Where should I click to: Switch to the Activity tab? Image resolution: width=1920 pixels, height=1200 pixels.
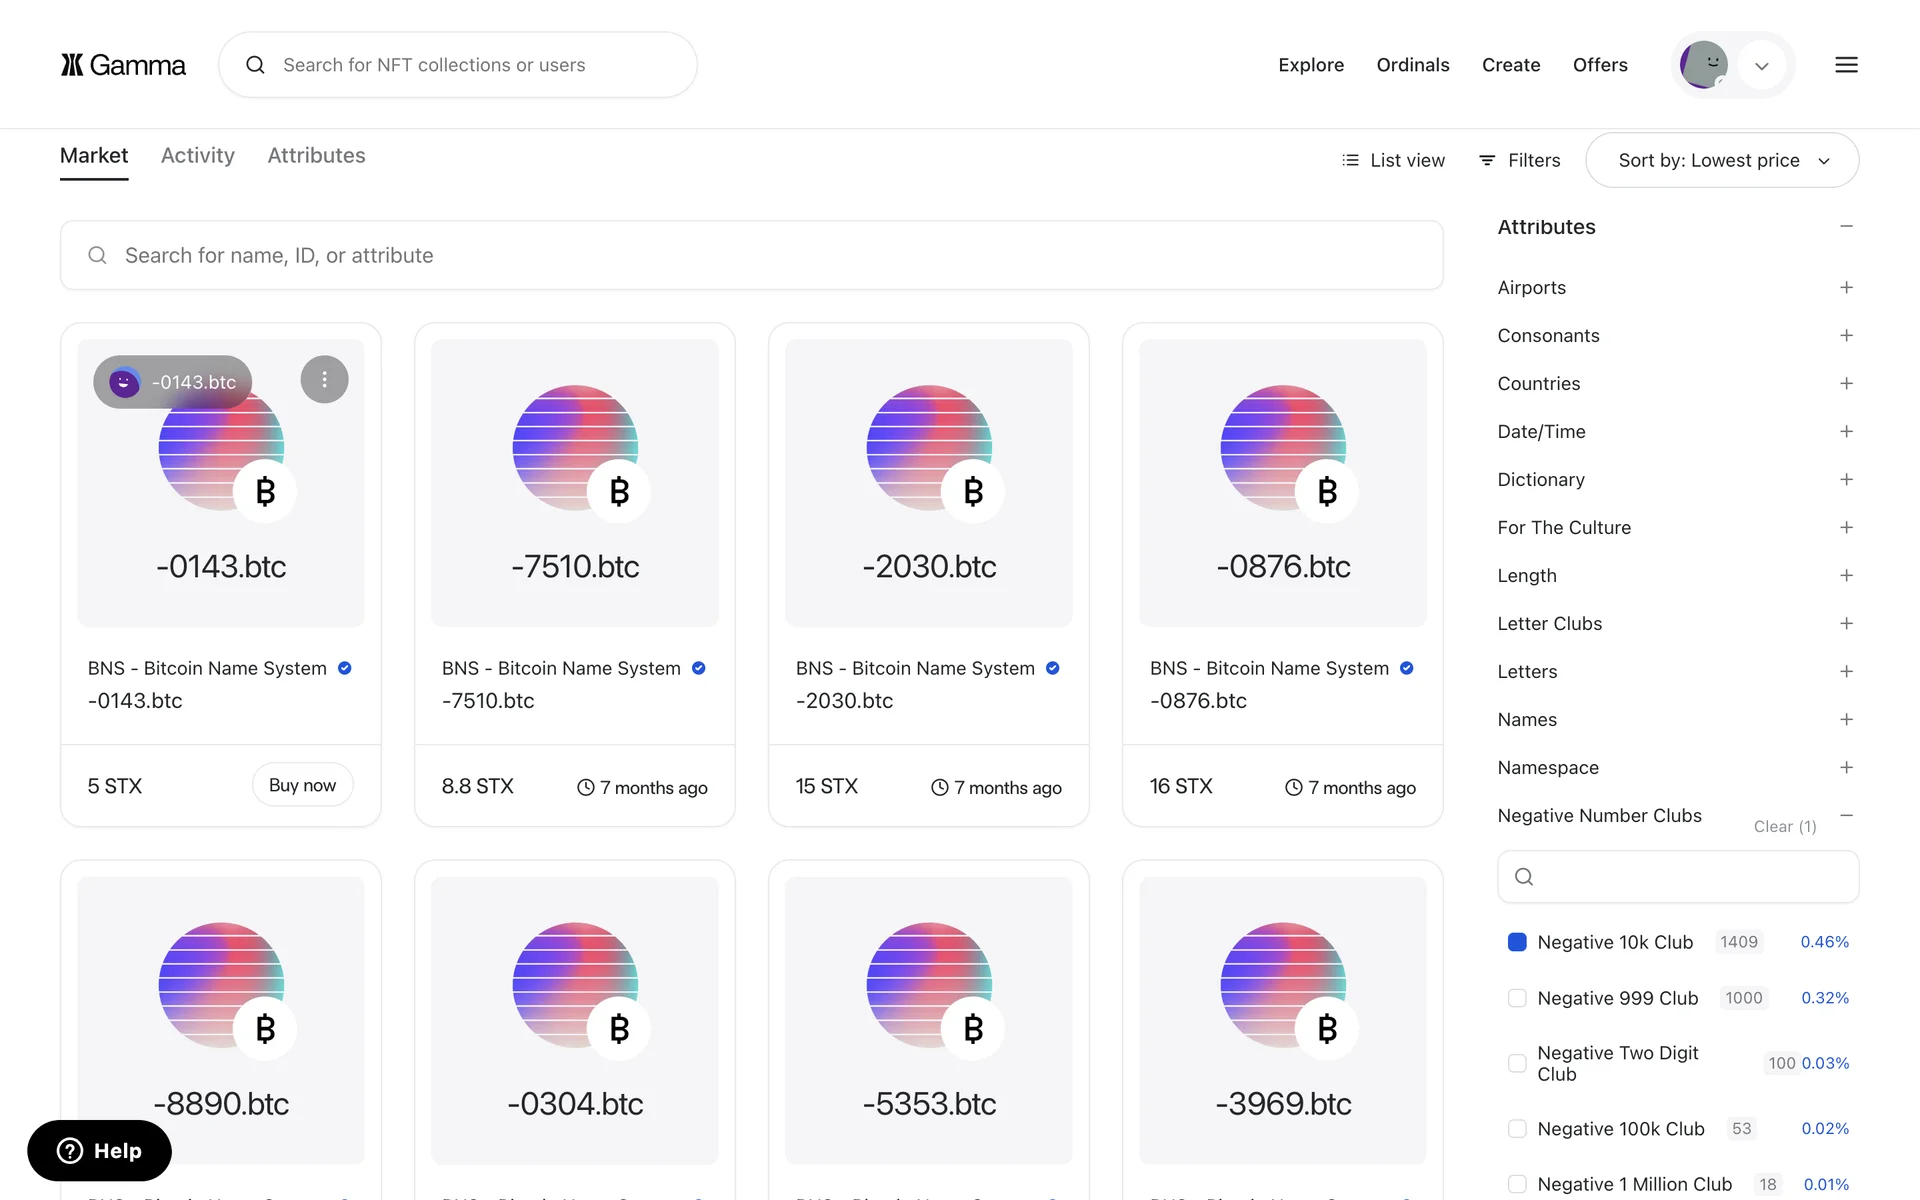(x=198, y=156)
